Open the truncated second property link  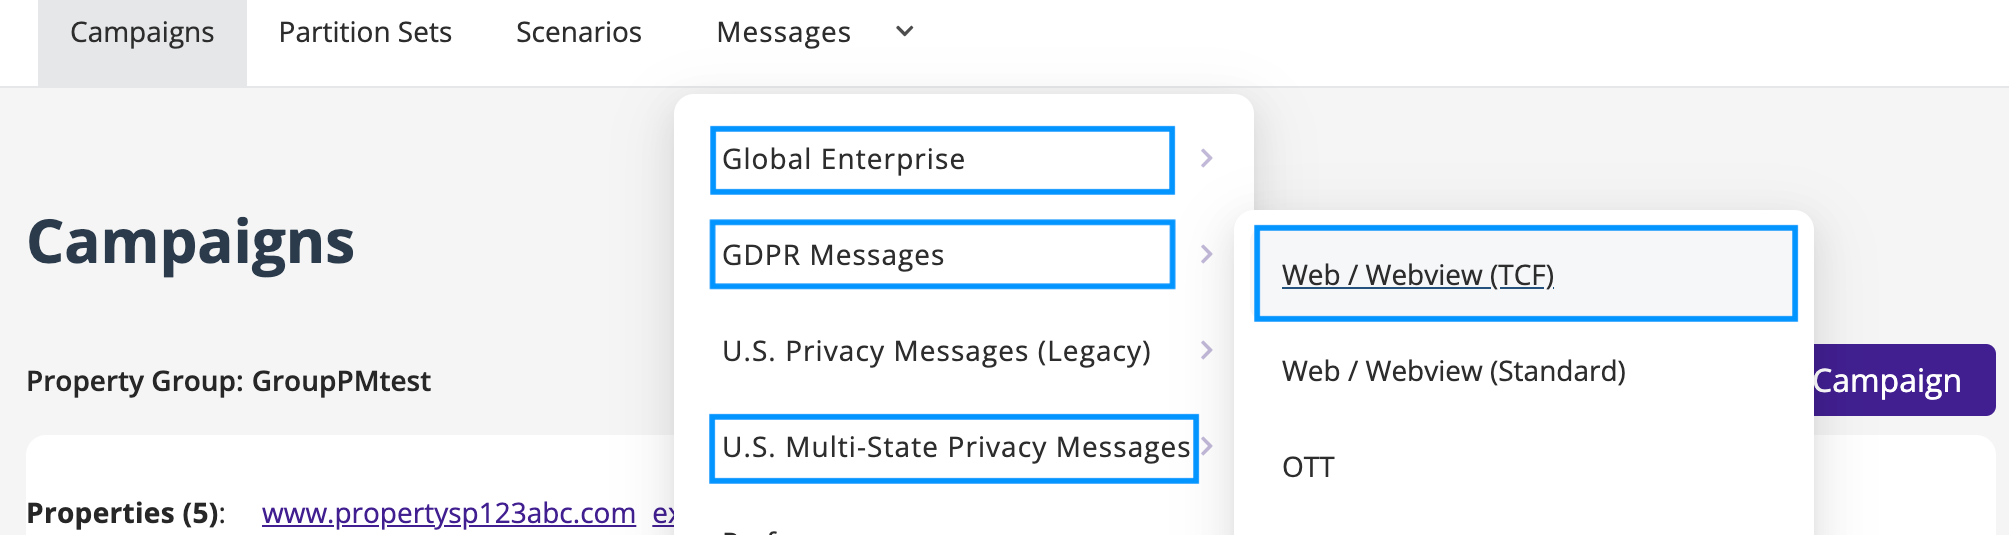663,513
